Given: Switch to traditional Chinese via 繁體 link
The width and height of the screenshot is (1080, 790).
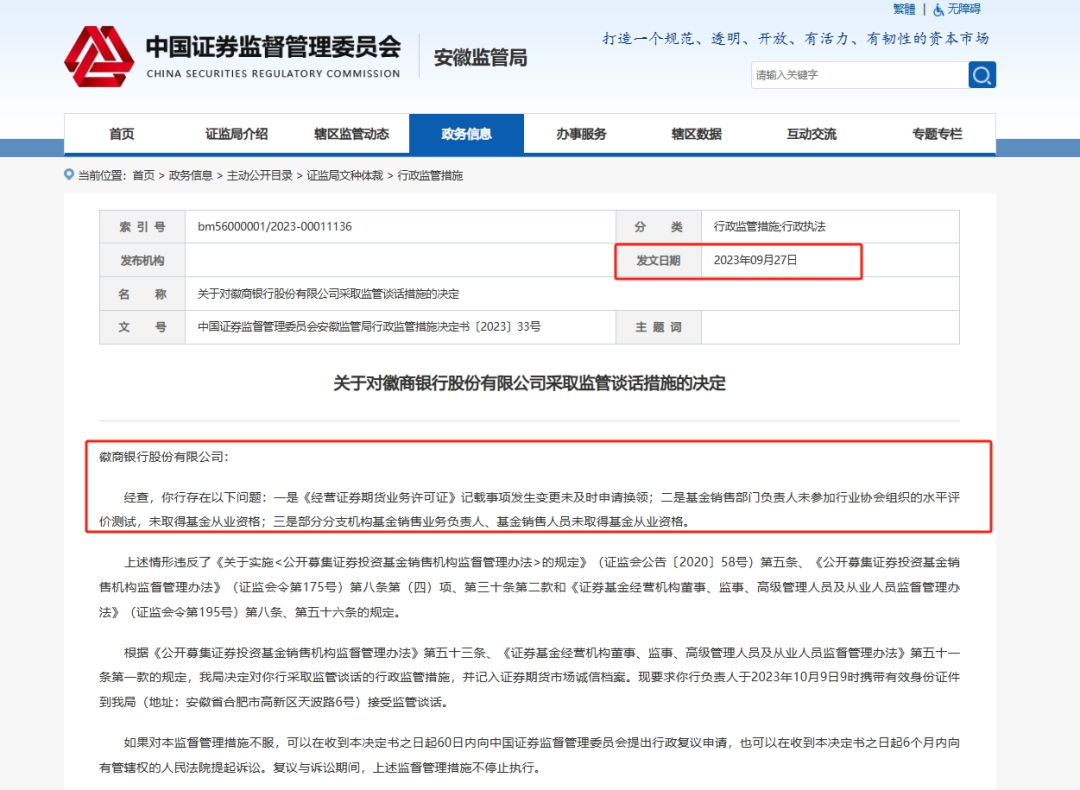Looking at the screenshot, I should [x=904, y=9].
